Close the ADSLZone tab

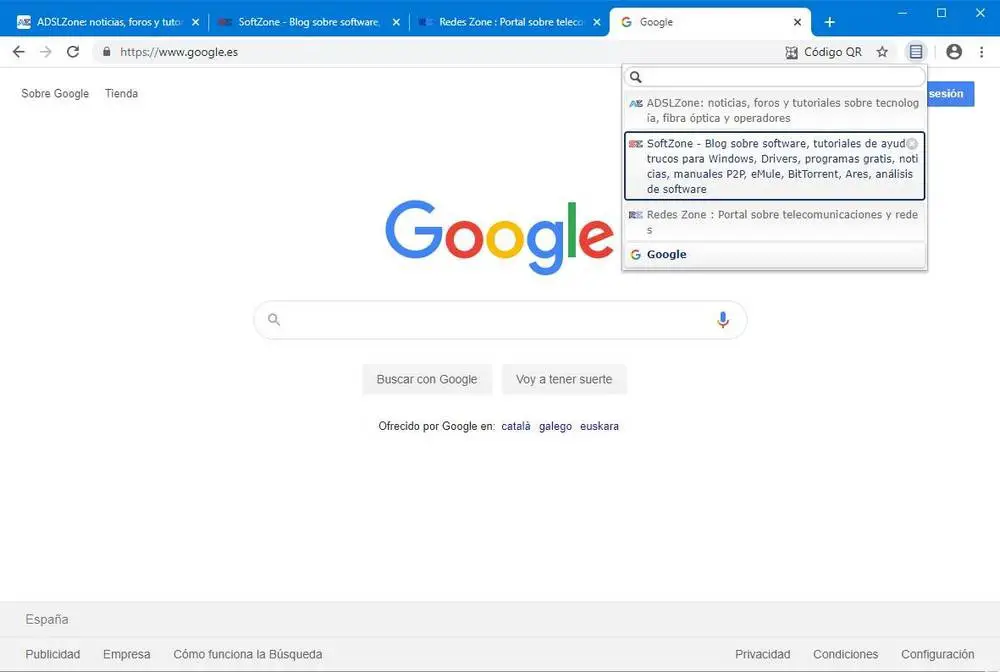[x=195, y=22]
